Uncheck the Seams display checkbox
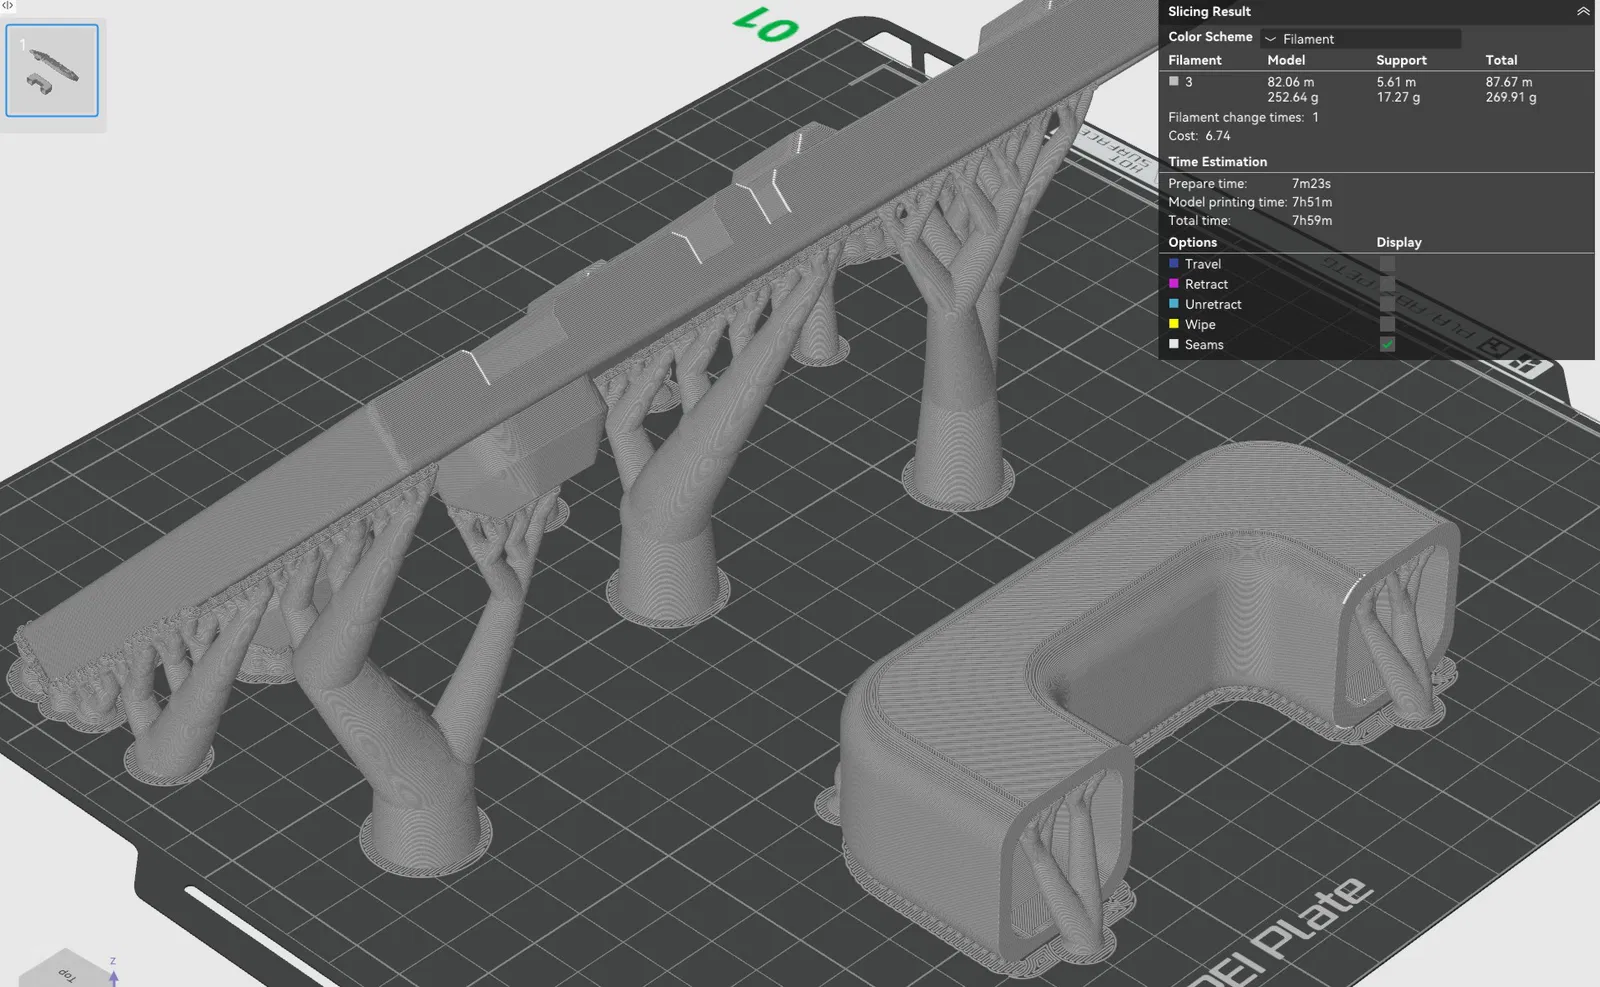This screenshot has height=987, width=1600. (x=1387, y=344)
